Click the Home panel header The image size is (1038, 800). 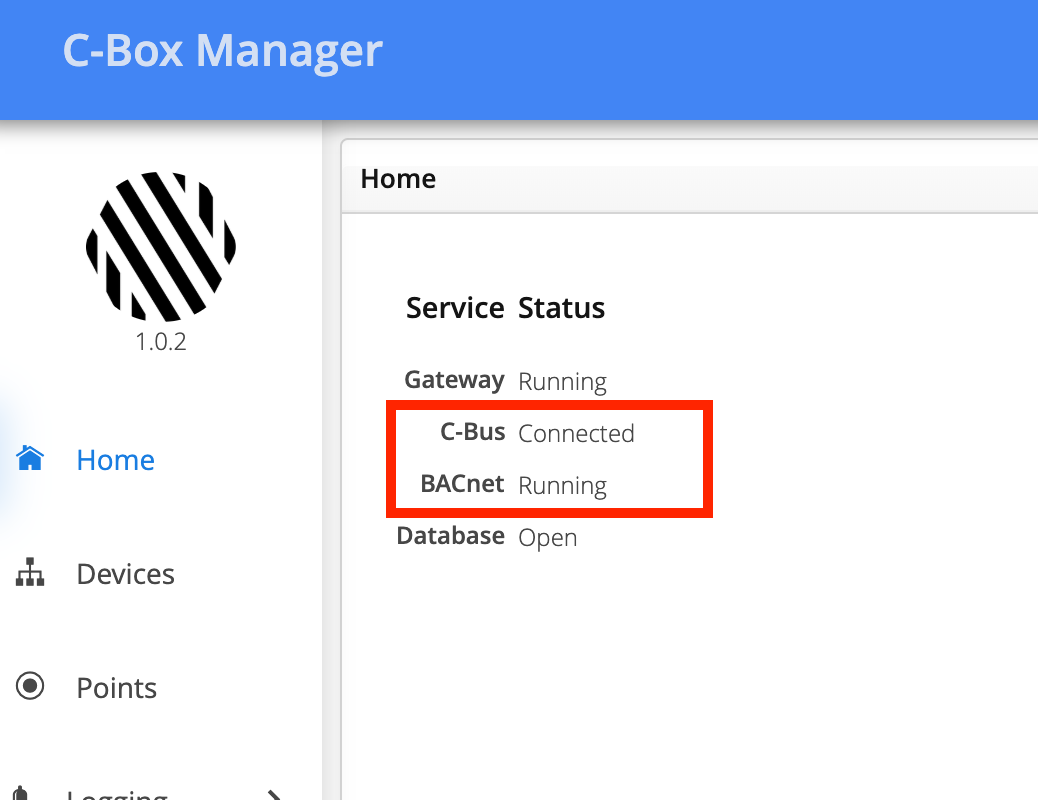[x=398, y=179]
